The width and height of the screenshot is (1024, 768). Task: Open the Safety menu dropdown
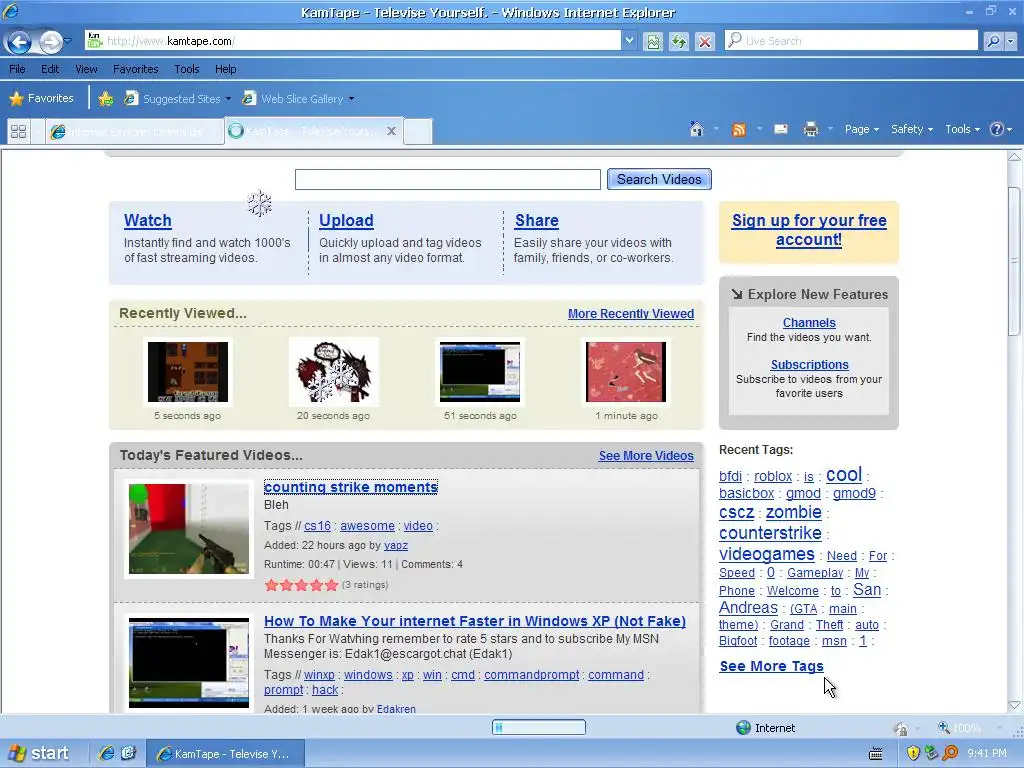pyautogui.click(x=912, y=129)
